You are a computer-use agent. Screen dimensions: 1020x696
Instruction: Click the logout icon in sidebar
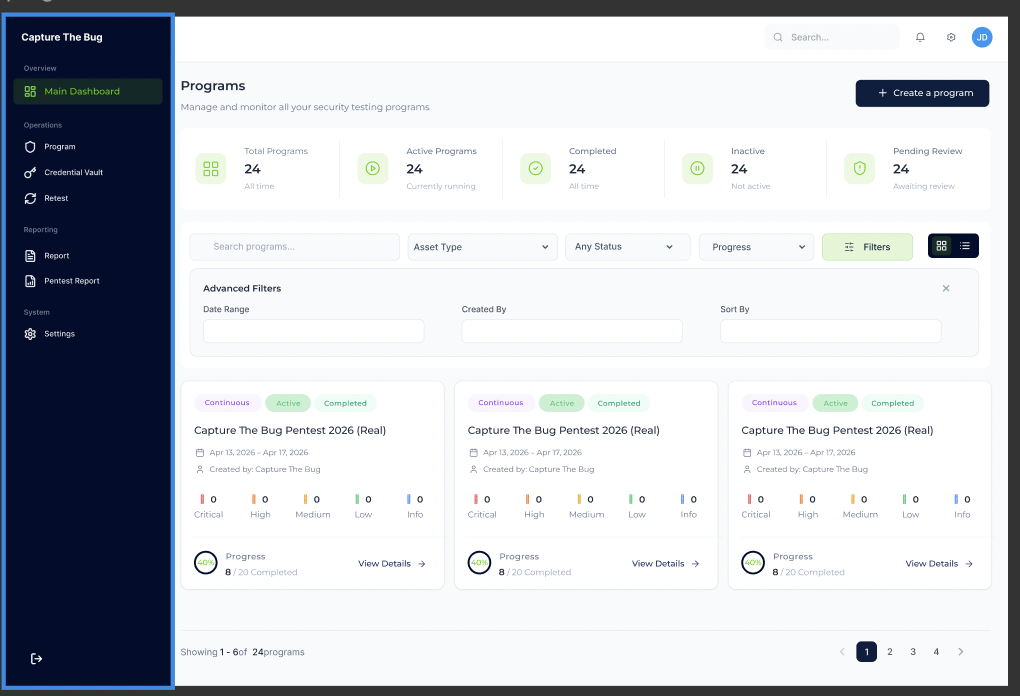pos(36,658)
